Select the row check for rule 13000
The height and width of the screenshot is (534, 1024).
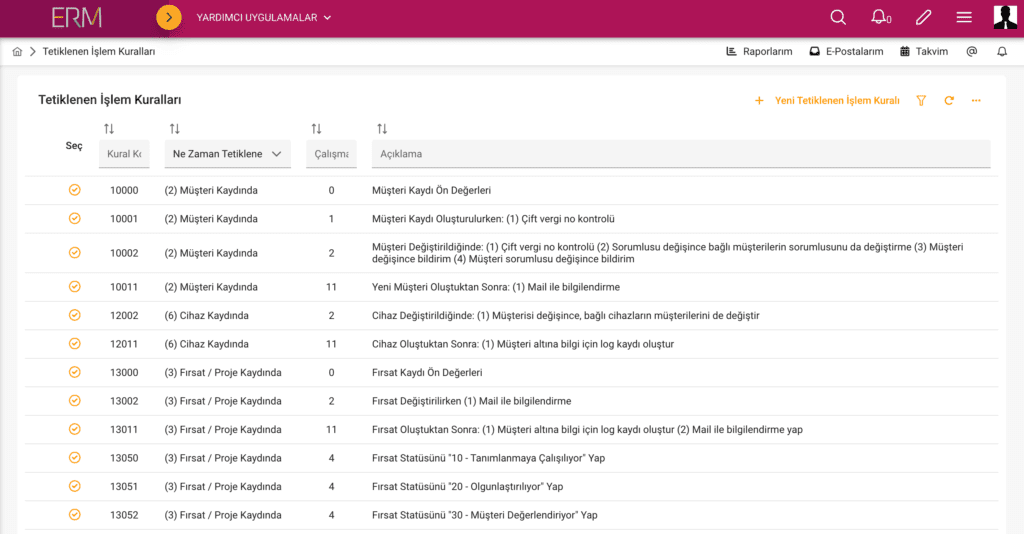click(74, 372)
